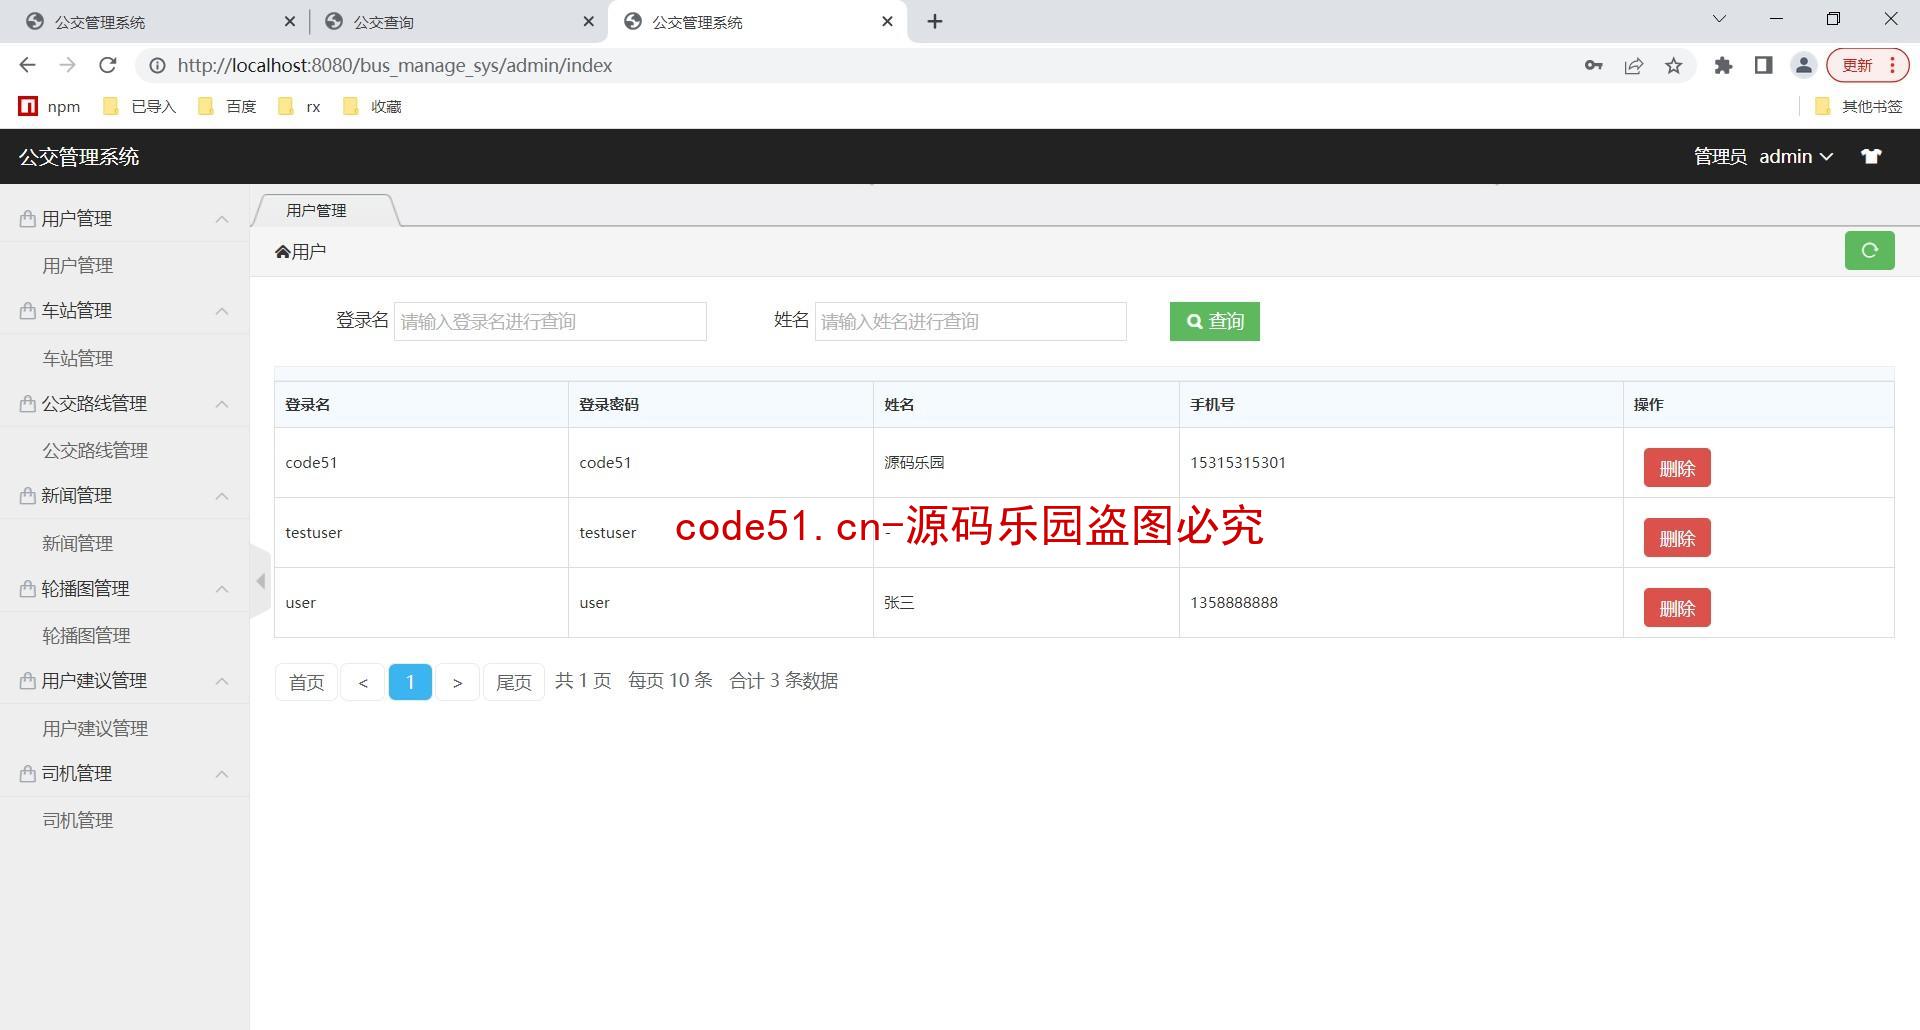This screenshot has width=1920, height=1030.
Task: Reload the page with browser refresh icon
Action: 108,65
